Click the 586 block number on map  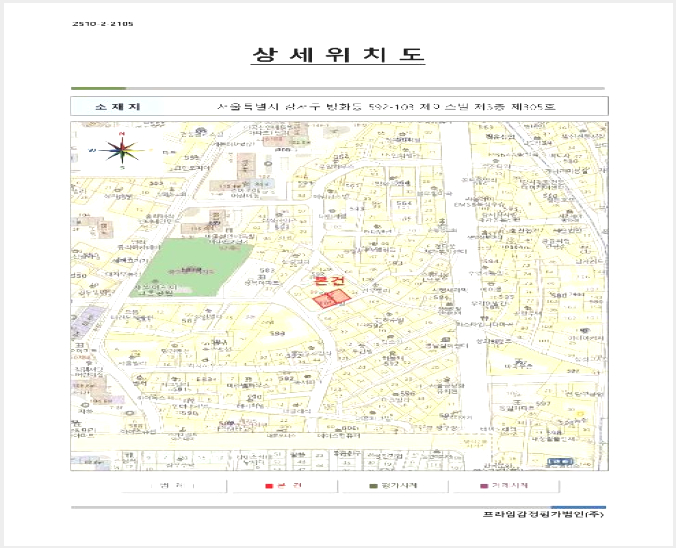tap(407, 394)
